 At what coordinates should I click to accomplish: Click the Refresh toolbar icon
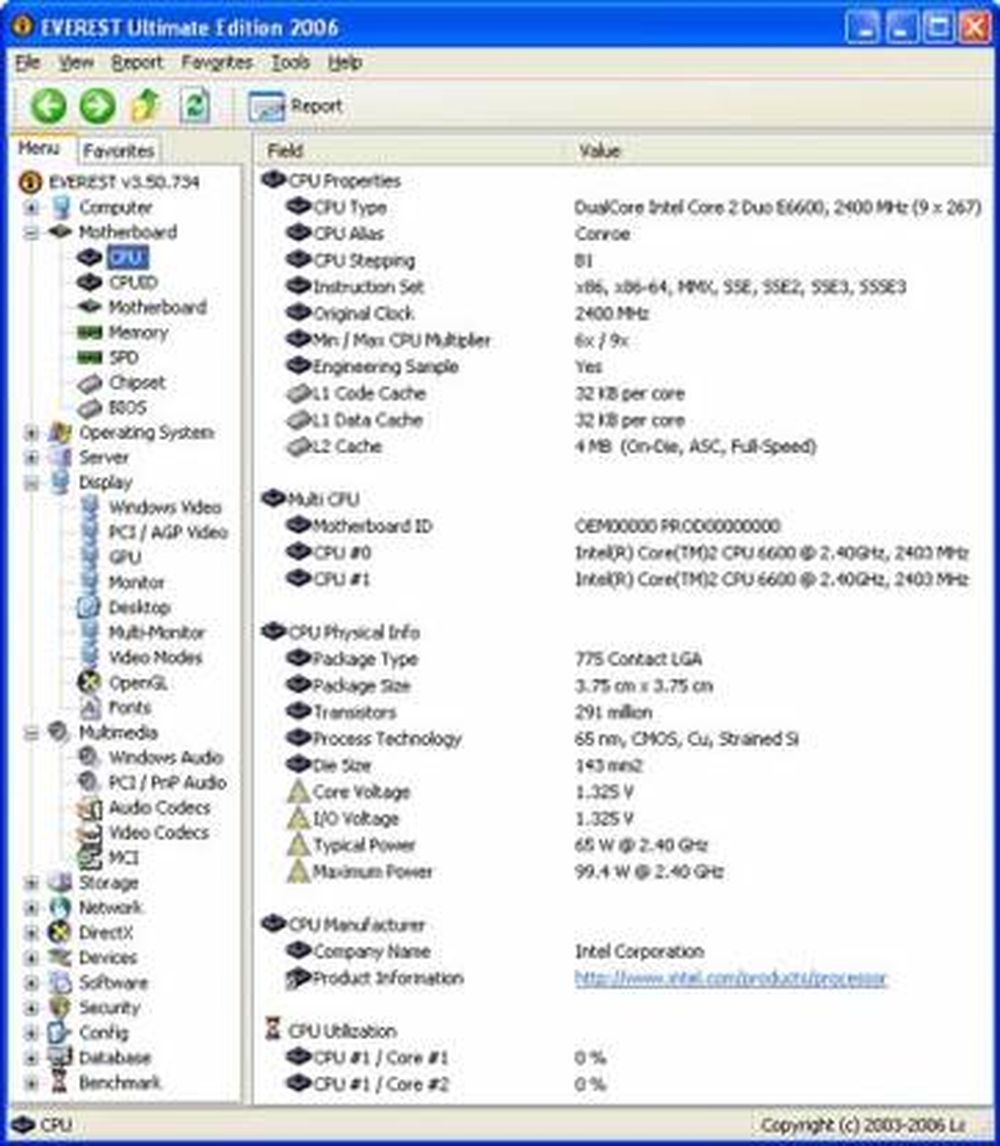pyautogui.click(x=194, y=106)
